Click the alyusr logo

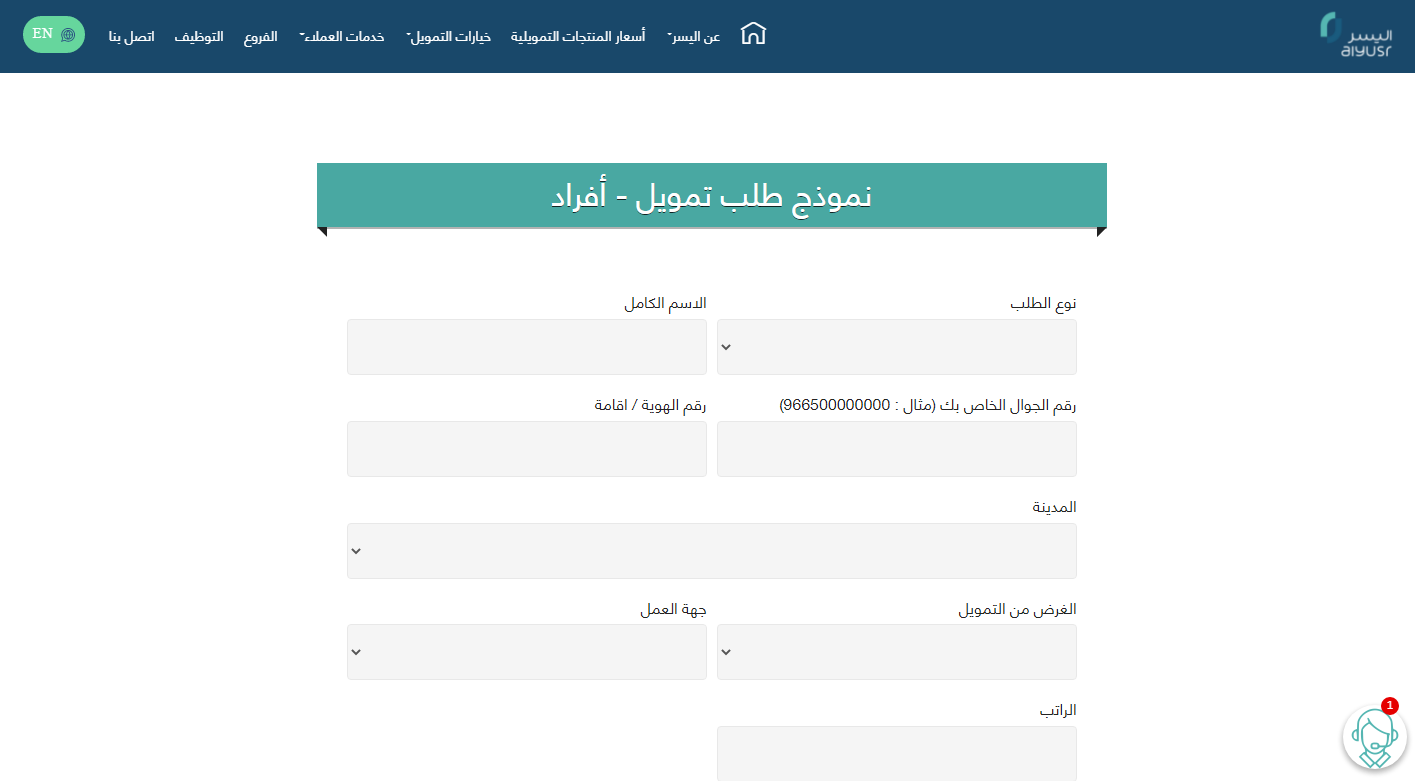pos(1356,35)
